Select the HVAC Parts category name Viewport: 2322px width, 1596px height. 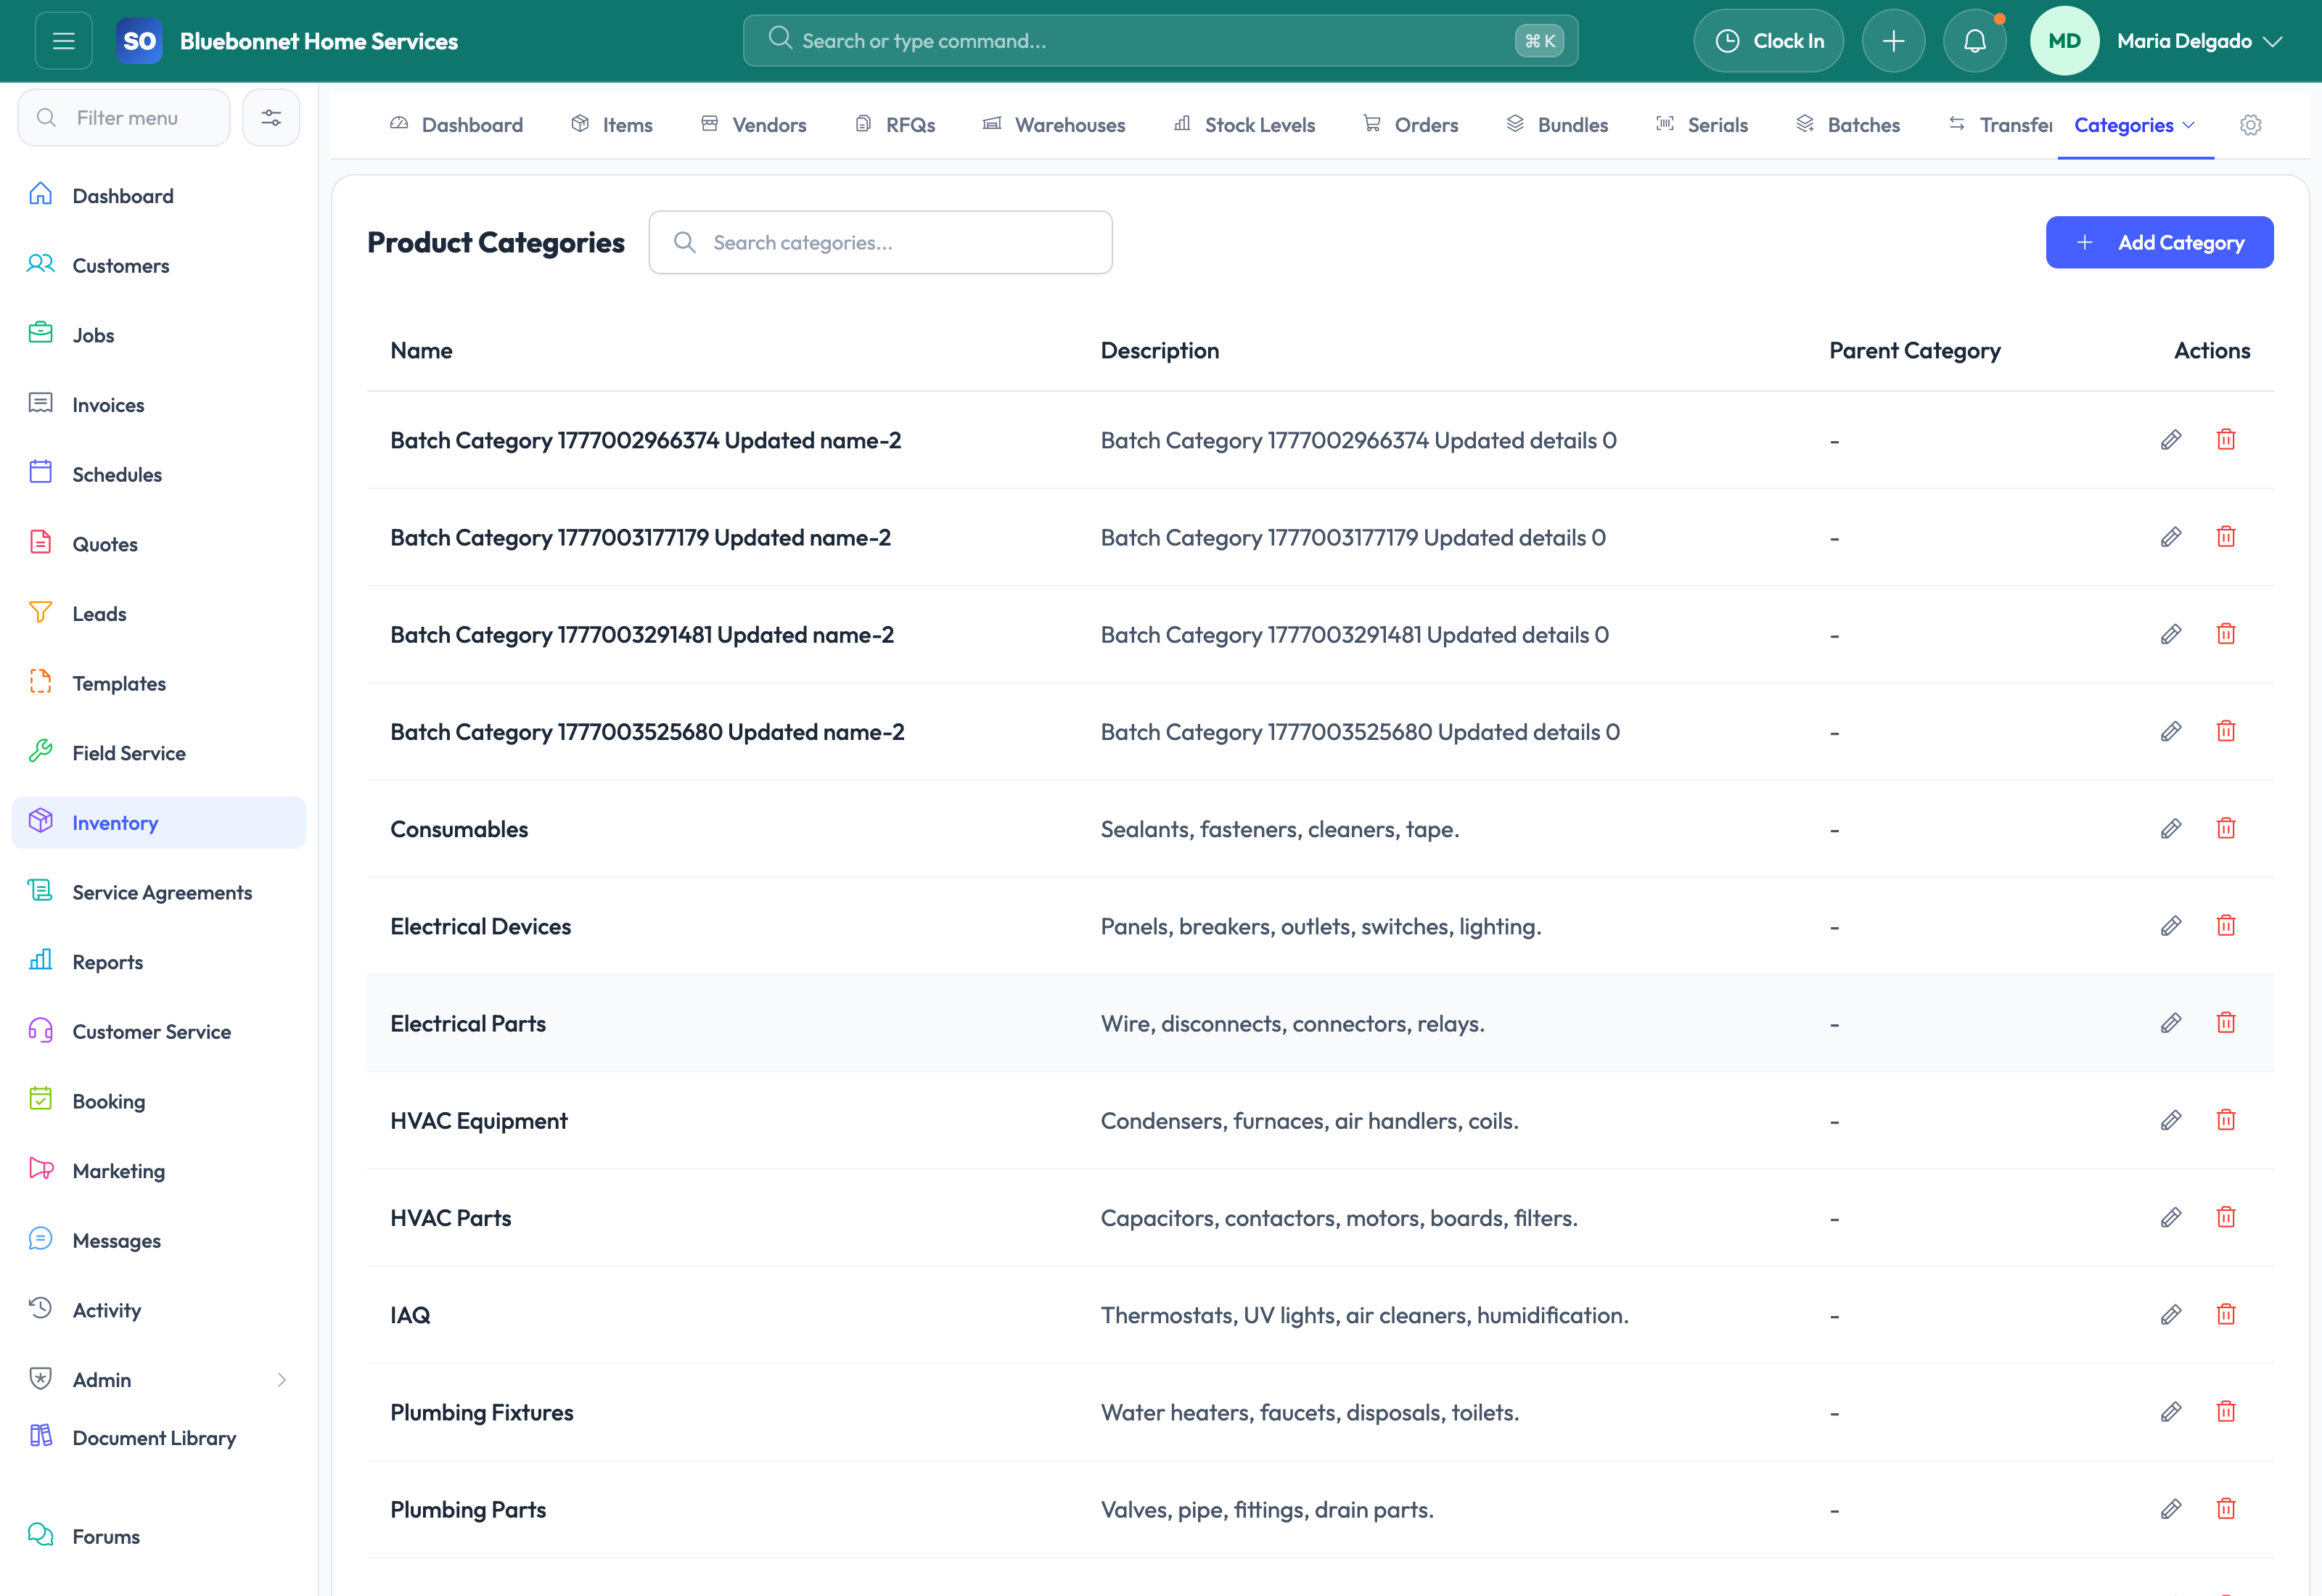(x=450, y=1218)
